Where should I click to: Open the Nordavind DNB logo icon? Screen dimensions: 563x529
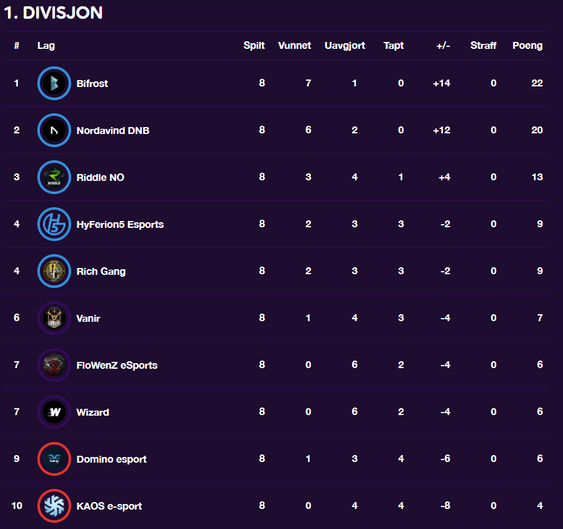[54, 130]
